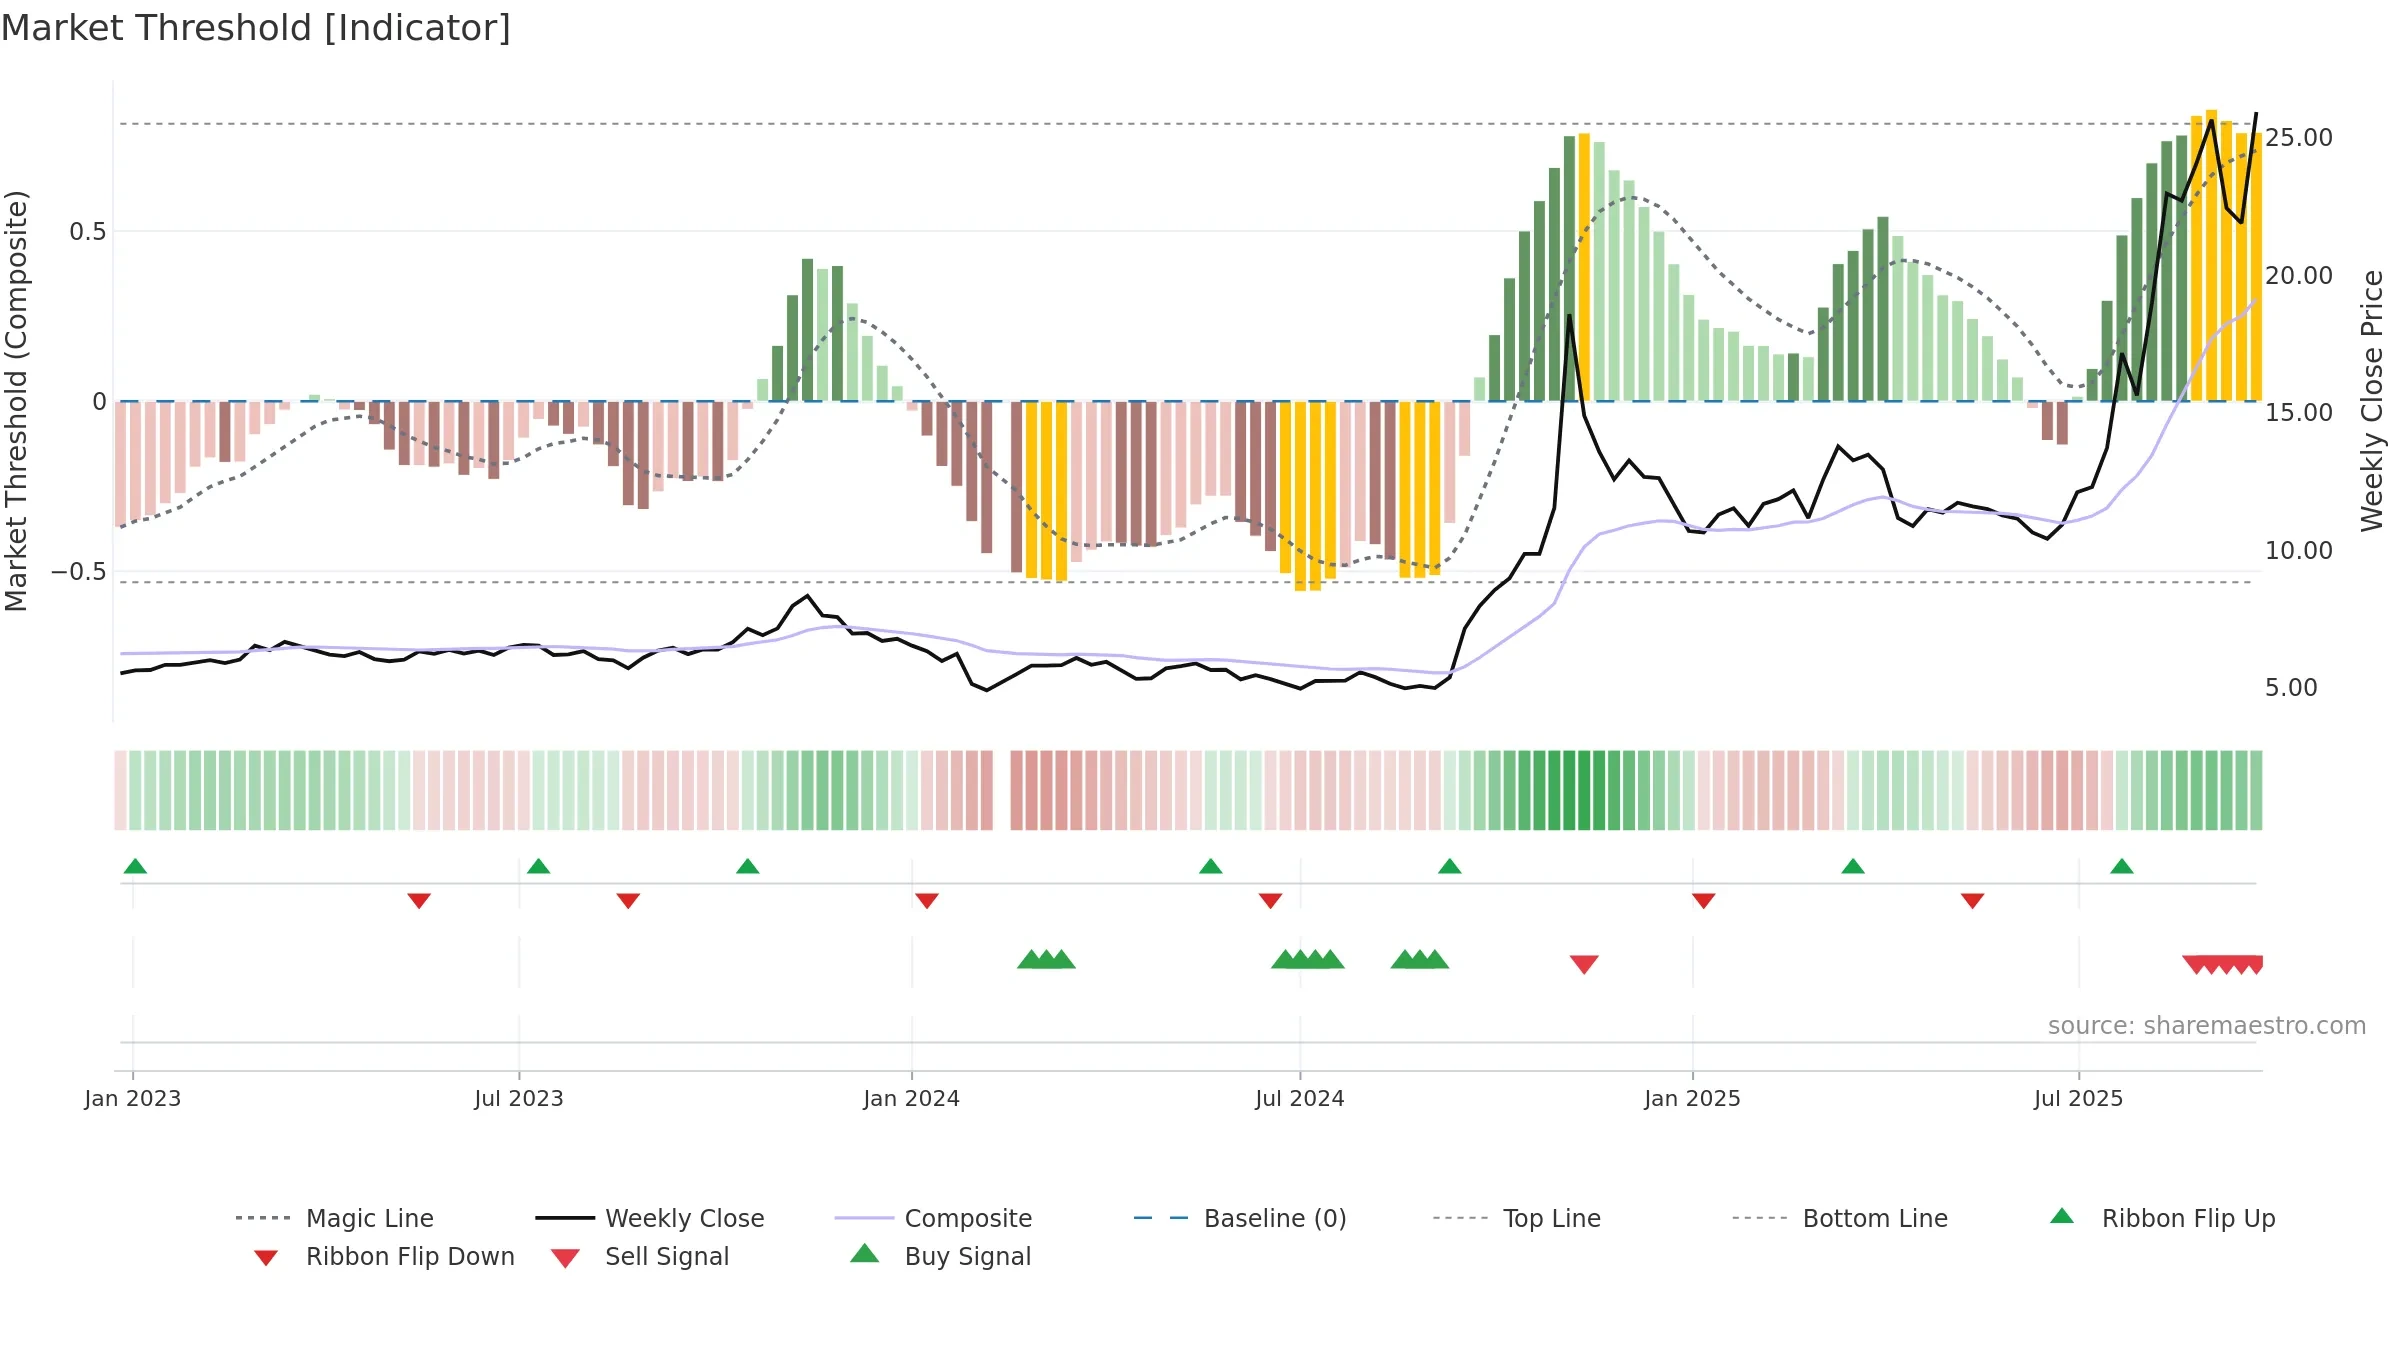Image resolution: width=2400 pixels, height=1350 pixels.
Task: Click the Ribbon Flip Down marker at Jan 2024
Action: click(927, 901)
